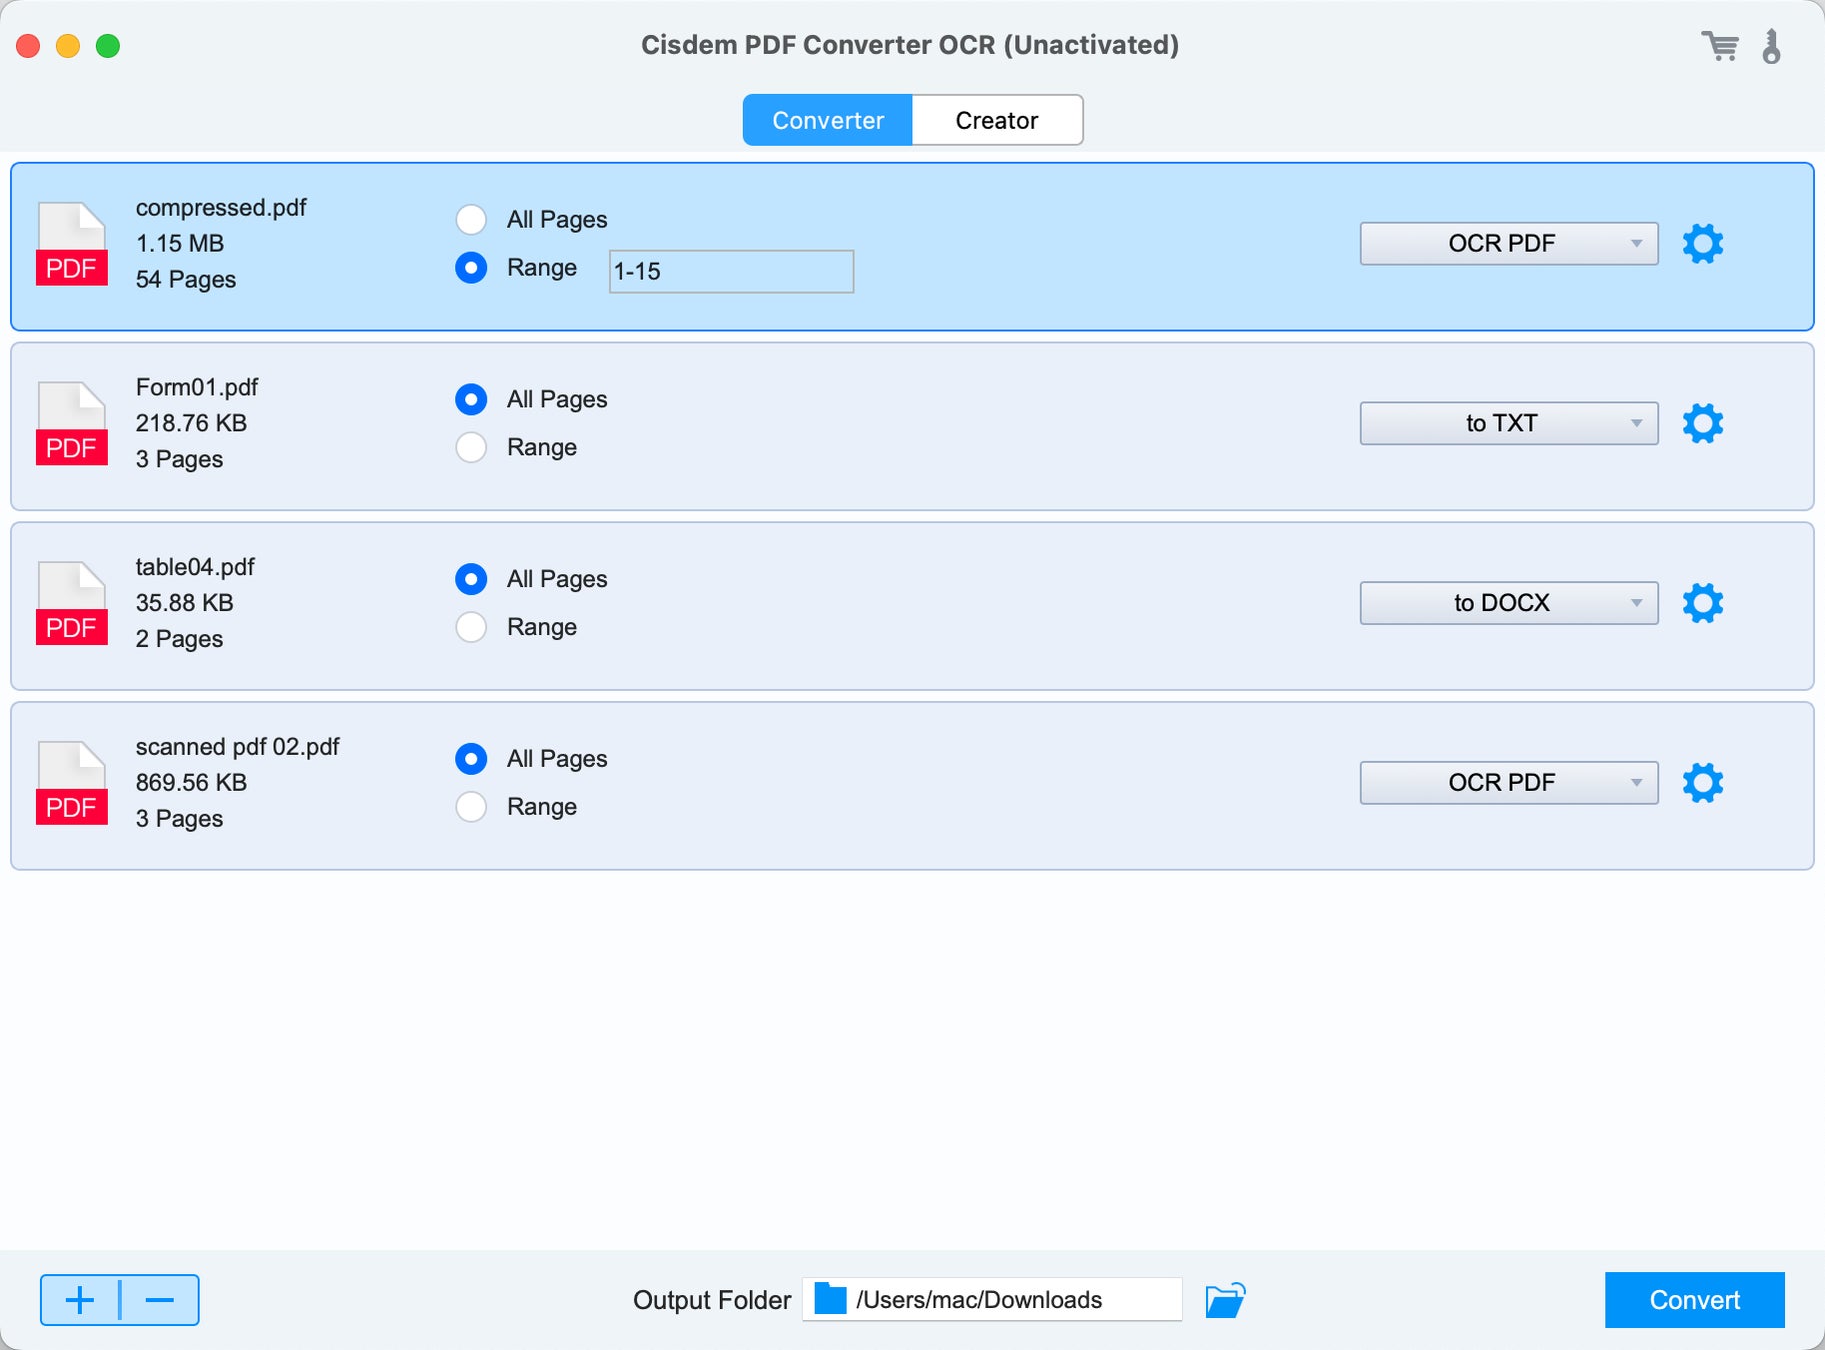Switch to the Creator tab
Image resolution: width=1825 pixels, height=1350 pixels.
[997, 120]
